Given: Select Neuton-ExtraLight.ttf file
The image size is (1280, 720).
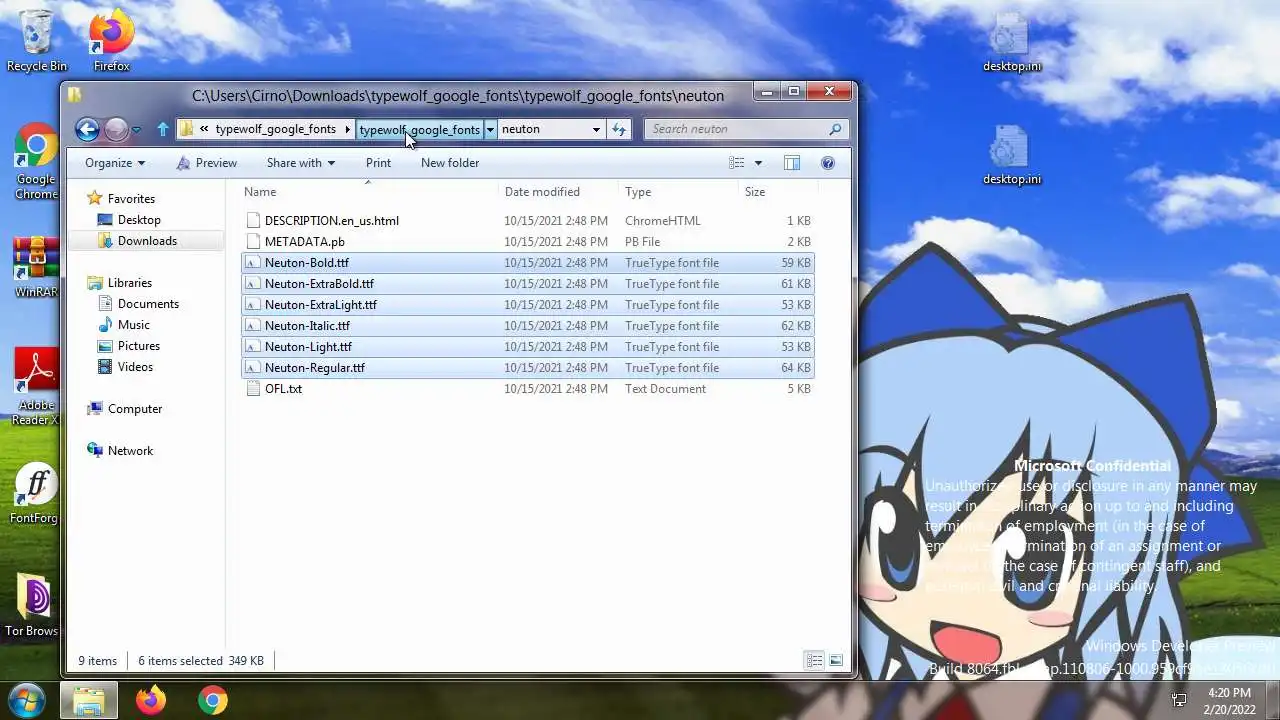Looking at the screenshot, I should 528,305.
